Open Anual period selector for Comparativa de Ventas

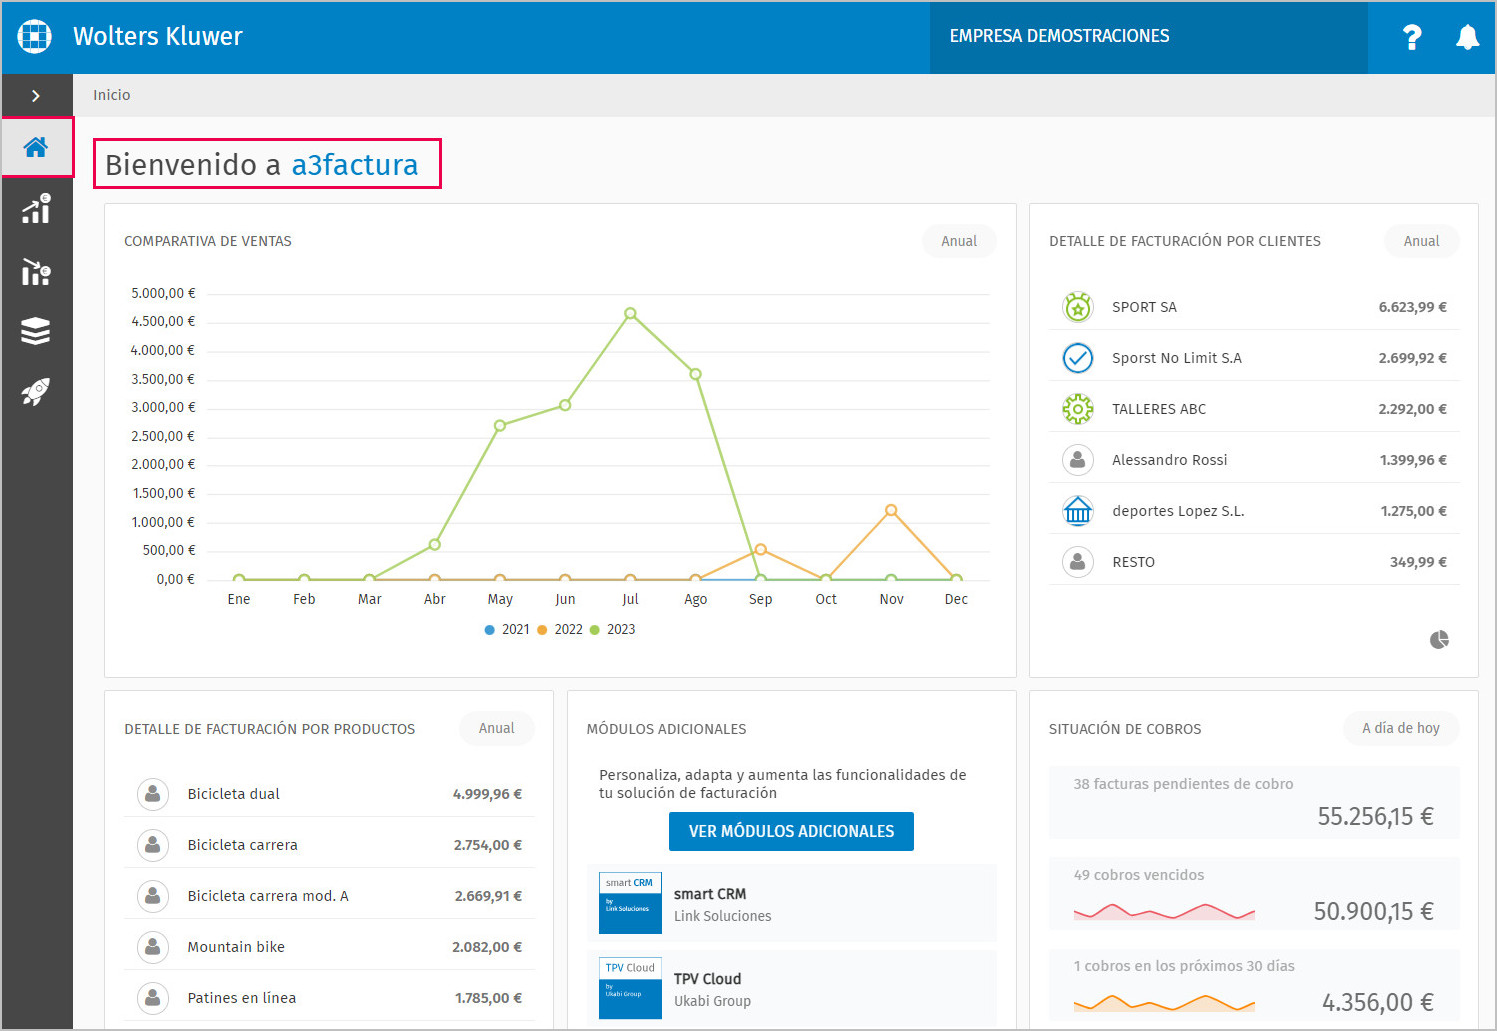pos(959,241)
